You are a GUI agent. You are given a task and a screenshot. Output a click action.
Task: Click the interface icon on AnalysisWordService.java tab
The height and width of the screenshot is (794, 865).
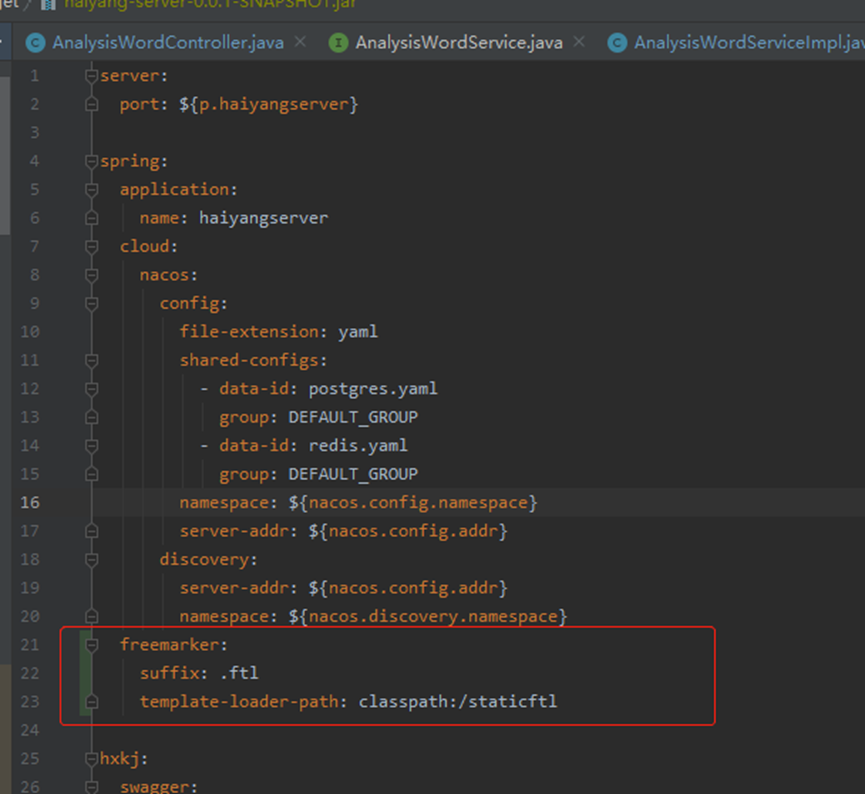(x=338, y=43)
